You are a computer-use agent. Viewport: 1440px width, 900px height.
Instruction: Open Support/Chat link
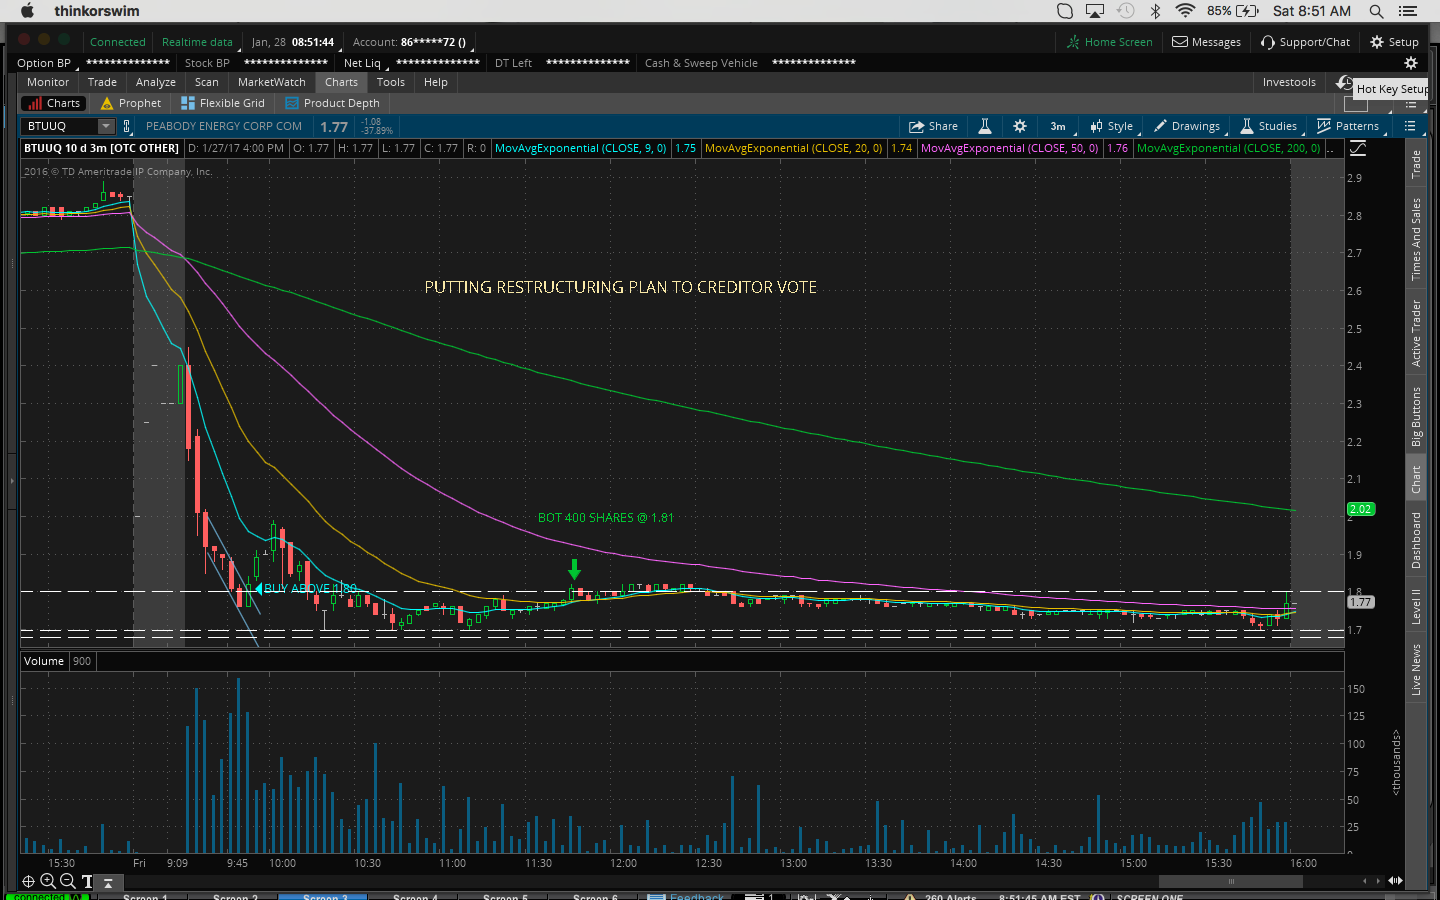tap(1305, 42)
